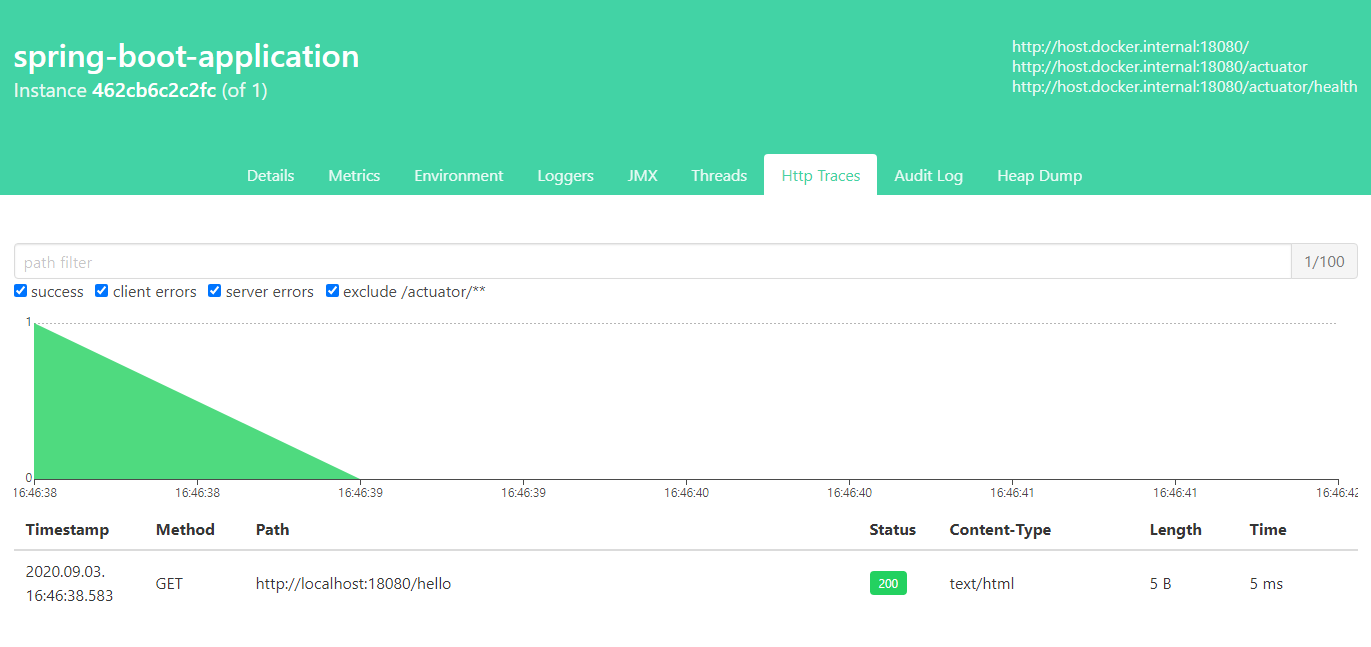Click the spring-boot-application title
Viewport: 1371px width, 647px height.
click(x=186, y=56)
